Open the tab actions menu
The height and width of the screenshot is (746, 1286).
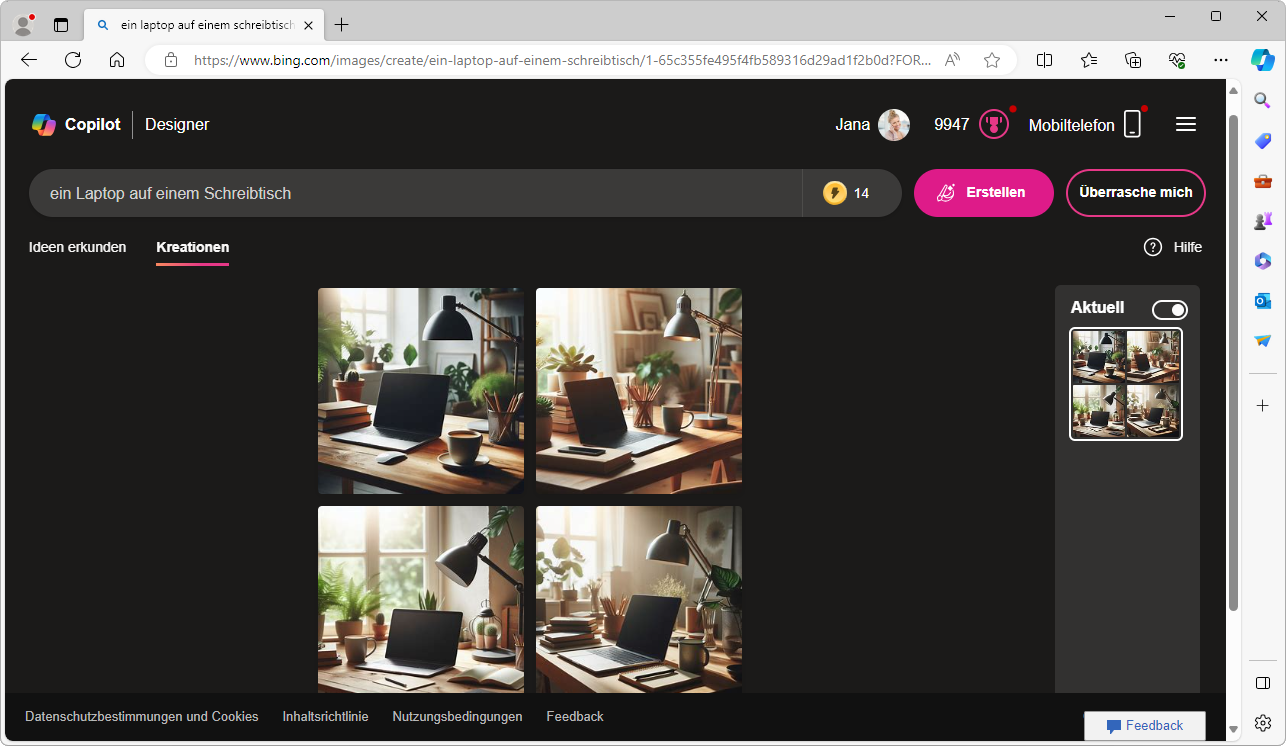coord(61,25)
